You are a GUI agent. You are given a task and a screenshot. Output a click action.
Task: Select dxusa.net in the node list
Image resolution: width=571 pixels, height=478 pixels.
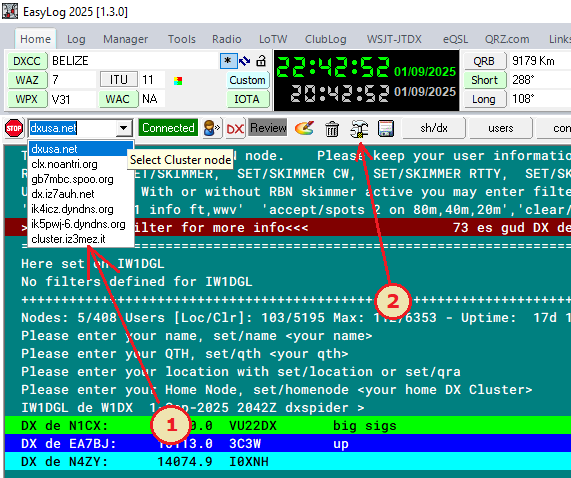click(x=80, y=149)
